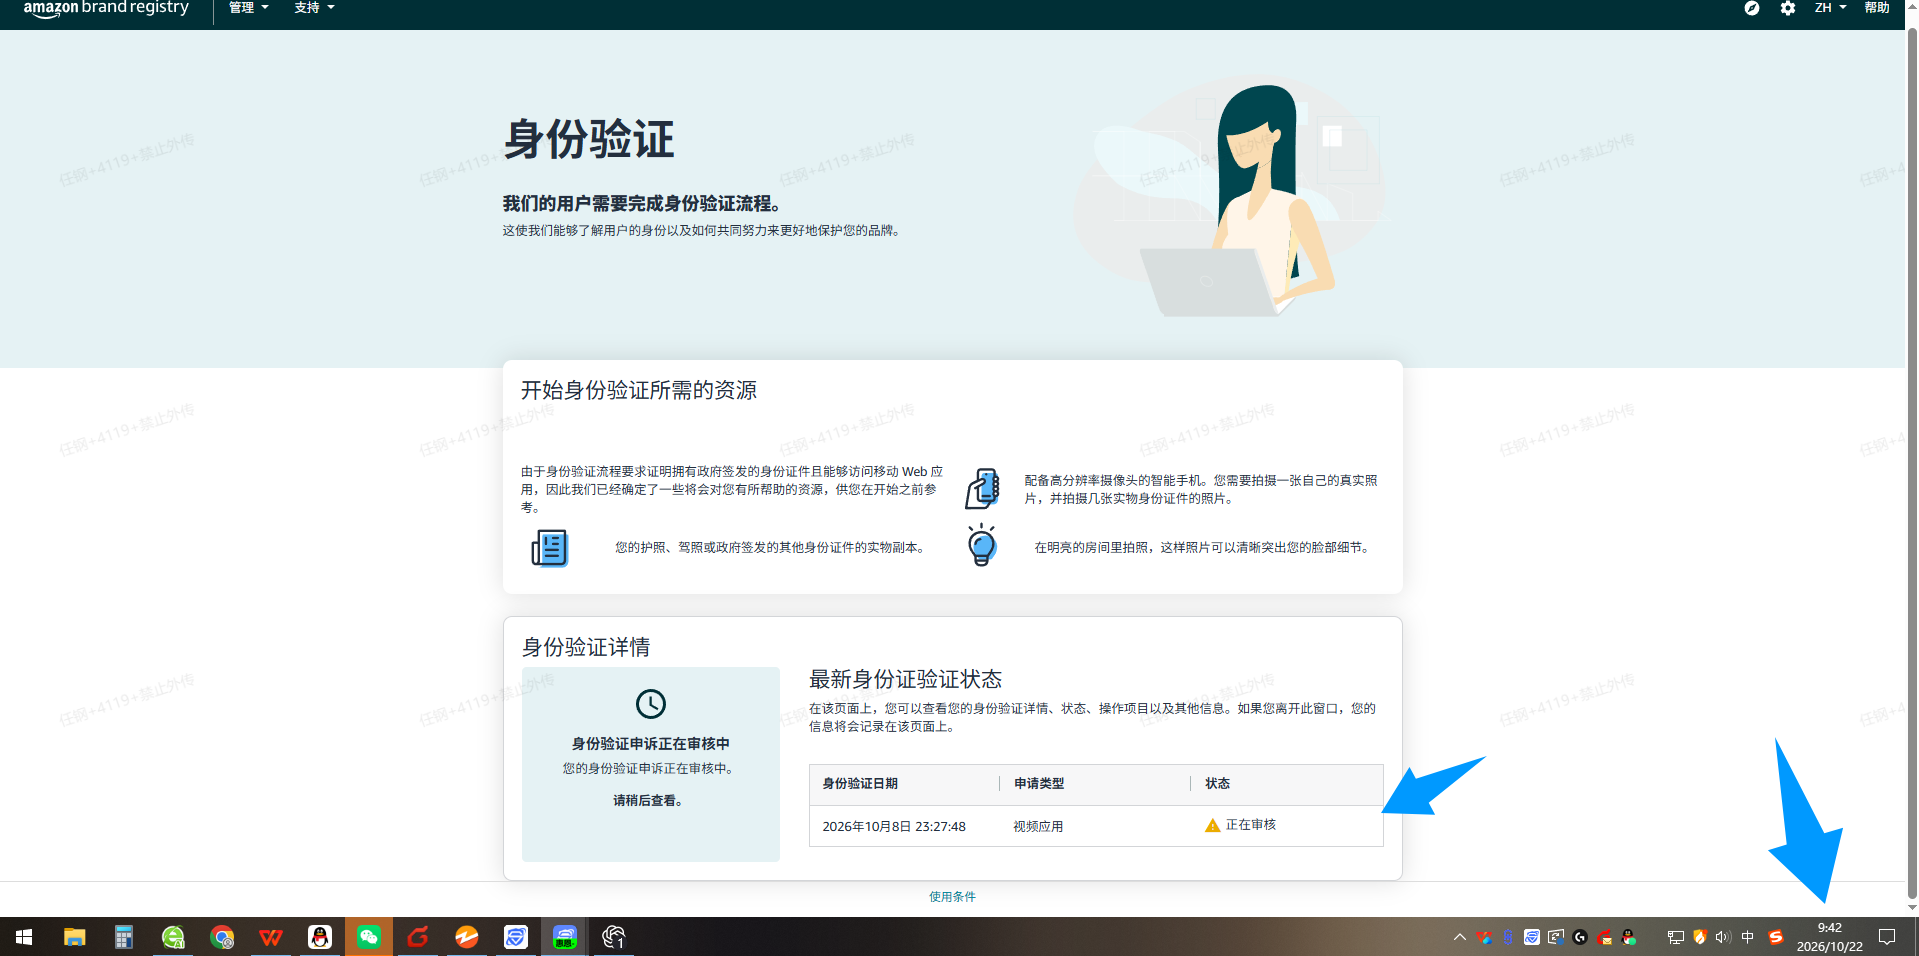Select the 申请类型 column header
The width and height of the screenshot is (1919, 956).
1039,784
